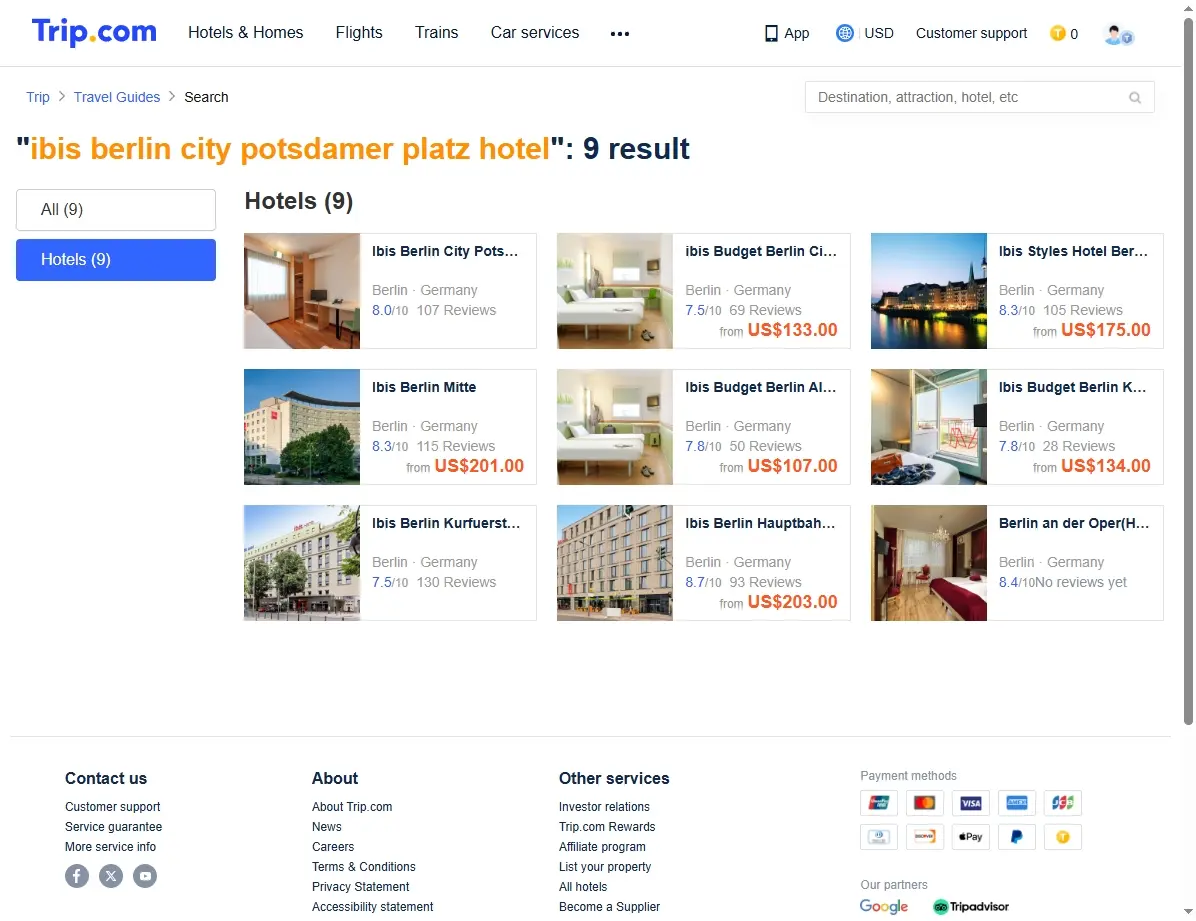Open the ibis Budget Berlin Ci... hotel title
The image size is (1196, 921).
tap(760, 252)
